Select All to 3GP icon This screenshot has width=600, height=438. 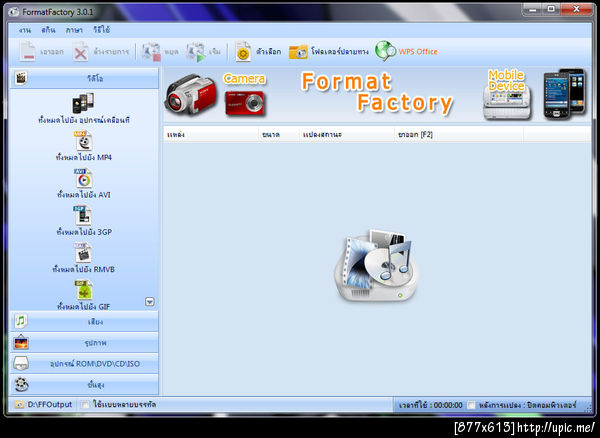click(83, 215)
